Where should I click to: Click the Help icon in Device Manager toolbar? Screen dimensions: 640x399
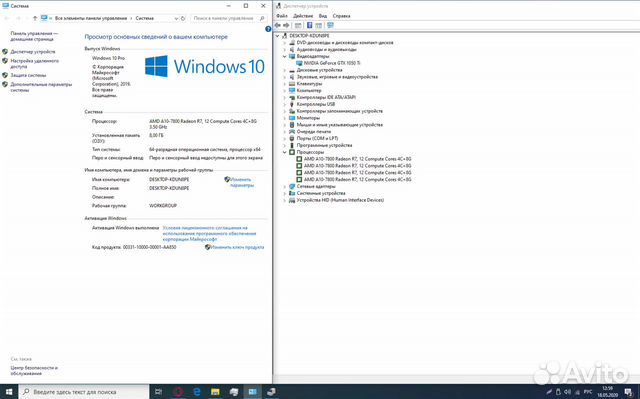309,25
